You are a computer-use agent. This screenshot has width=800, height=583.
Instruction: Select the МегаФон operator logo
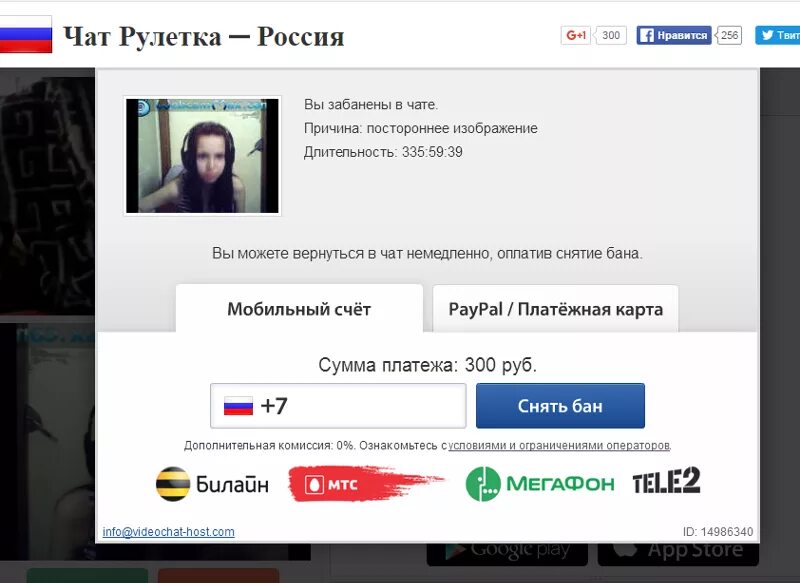pyautogui.click(x=540, y=484)
